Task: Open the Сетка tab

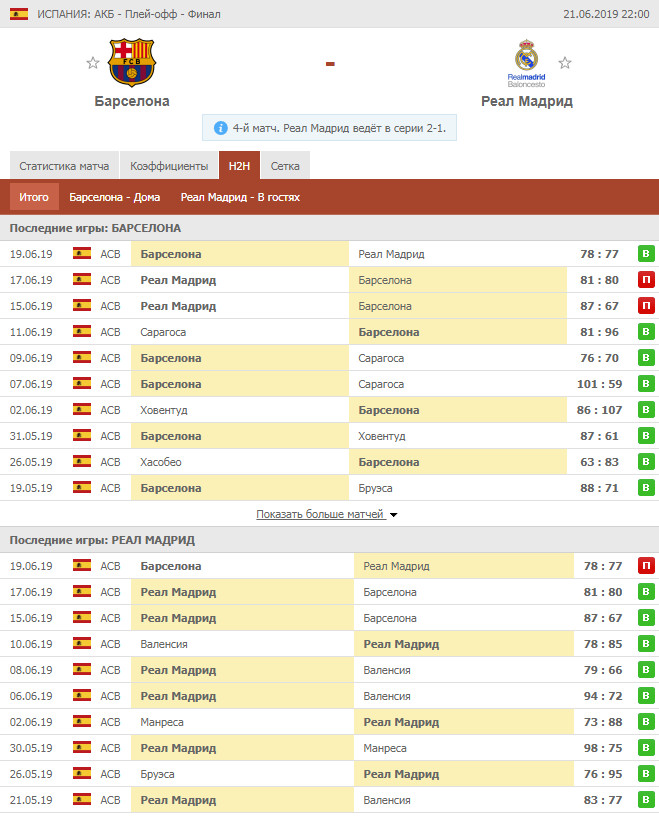Action: tap(285, 166)
